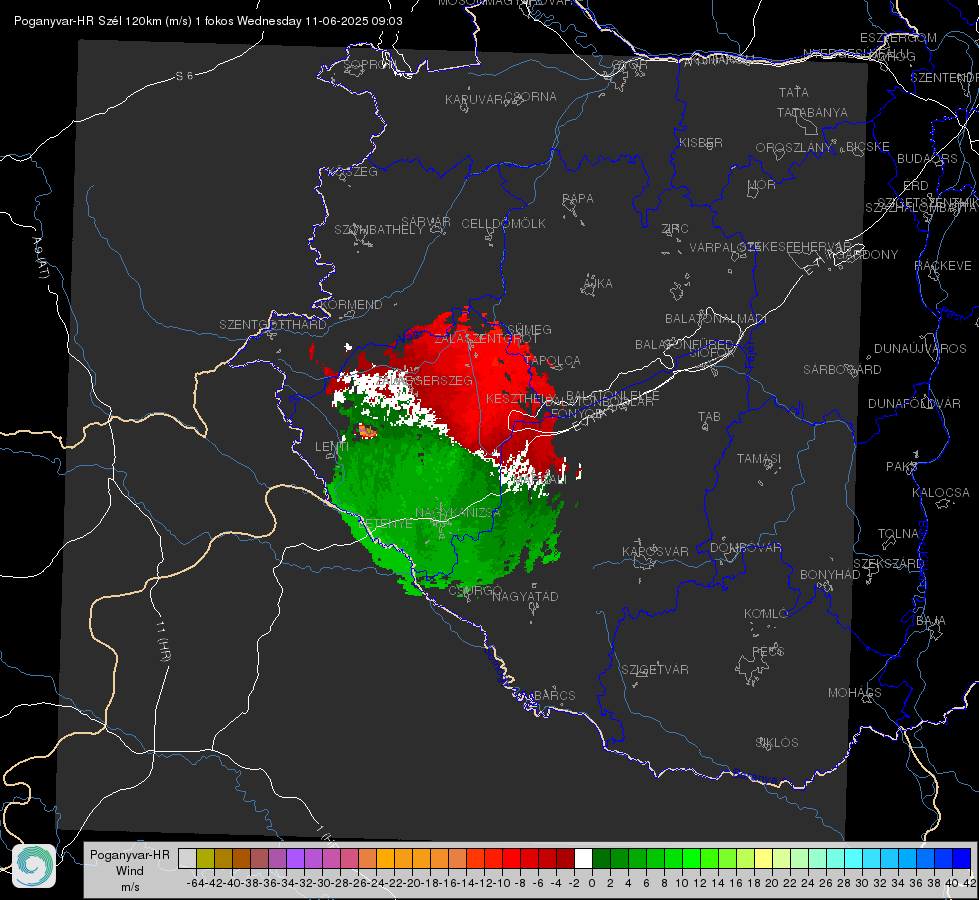
Task: Click the NAGYATAD town label
Action: [x=525, y=596]
